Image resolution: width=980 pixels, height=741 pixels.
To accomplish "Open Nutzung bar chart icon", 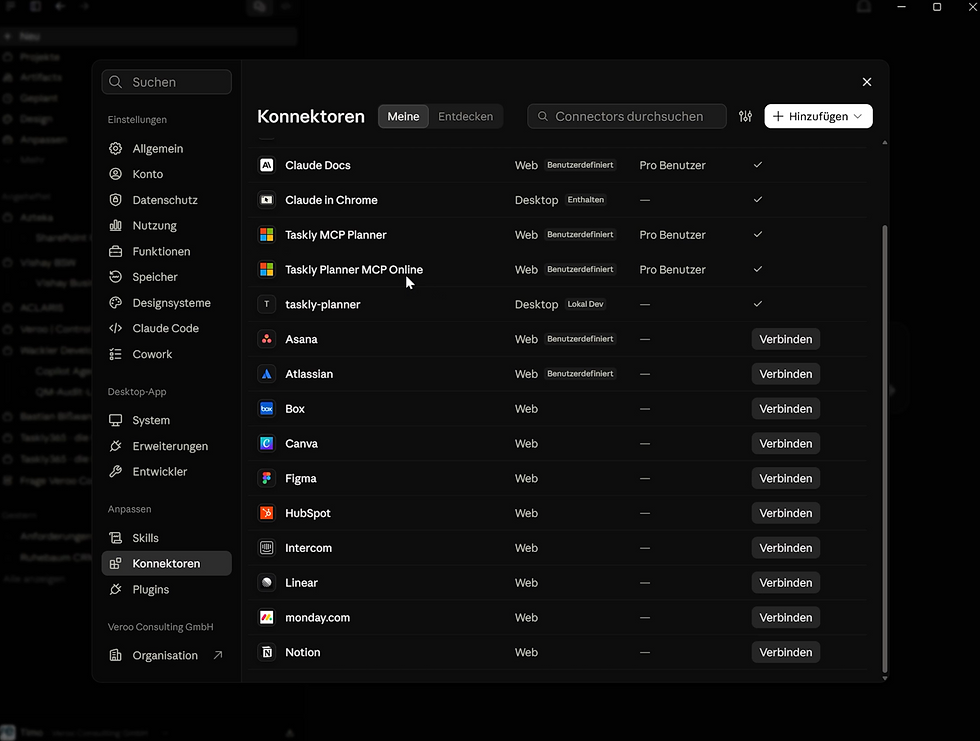I will (116, 226).
